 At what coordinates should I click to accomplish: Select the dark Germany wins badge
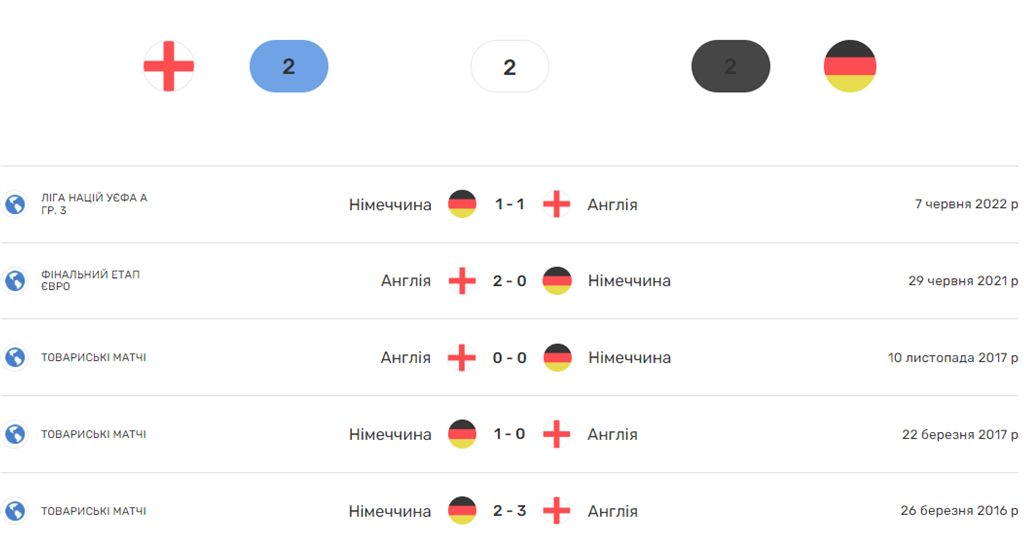[x=730, y=66]
